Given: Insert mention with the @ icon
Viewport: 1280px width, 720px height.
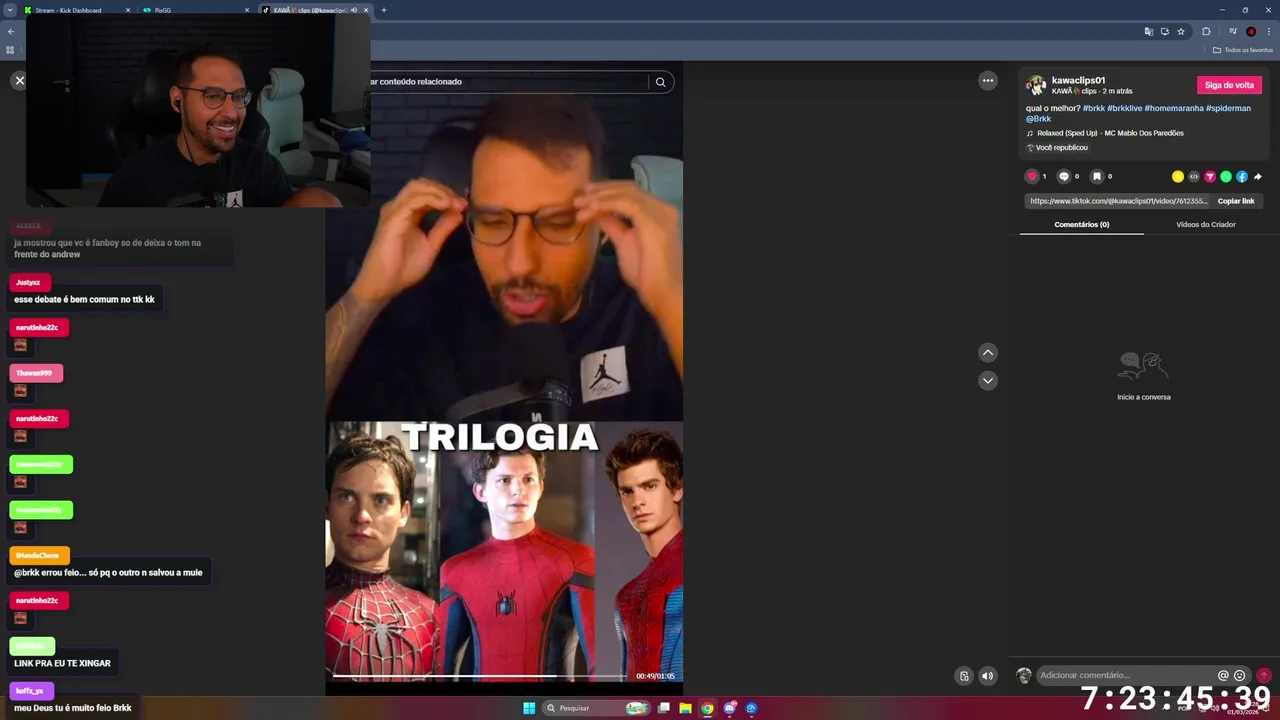Looking at the screenshot, I should 1223,676.
